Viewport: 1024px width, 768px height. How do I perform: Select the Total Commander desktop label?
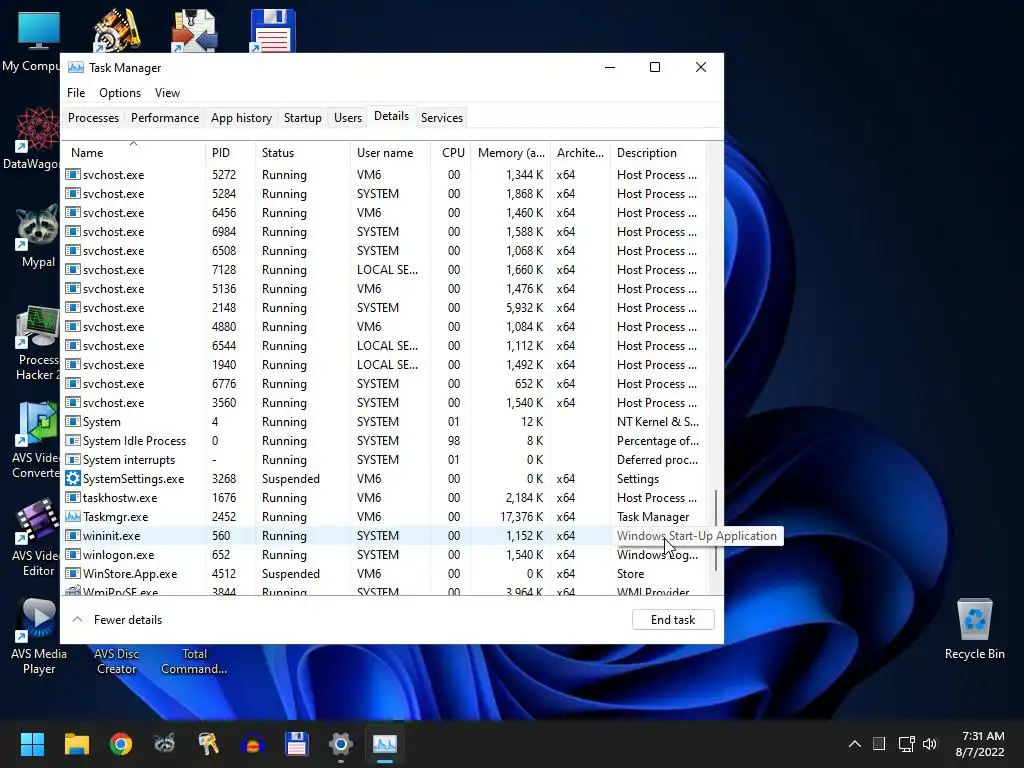click(194, 661)
